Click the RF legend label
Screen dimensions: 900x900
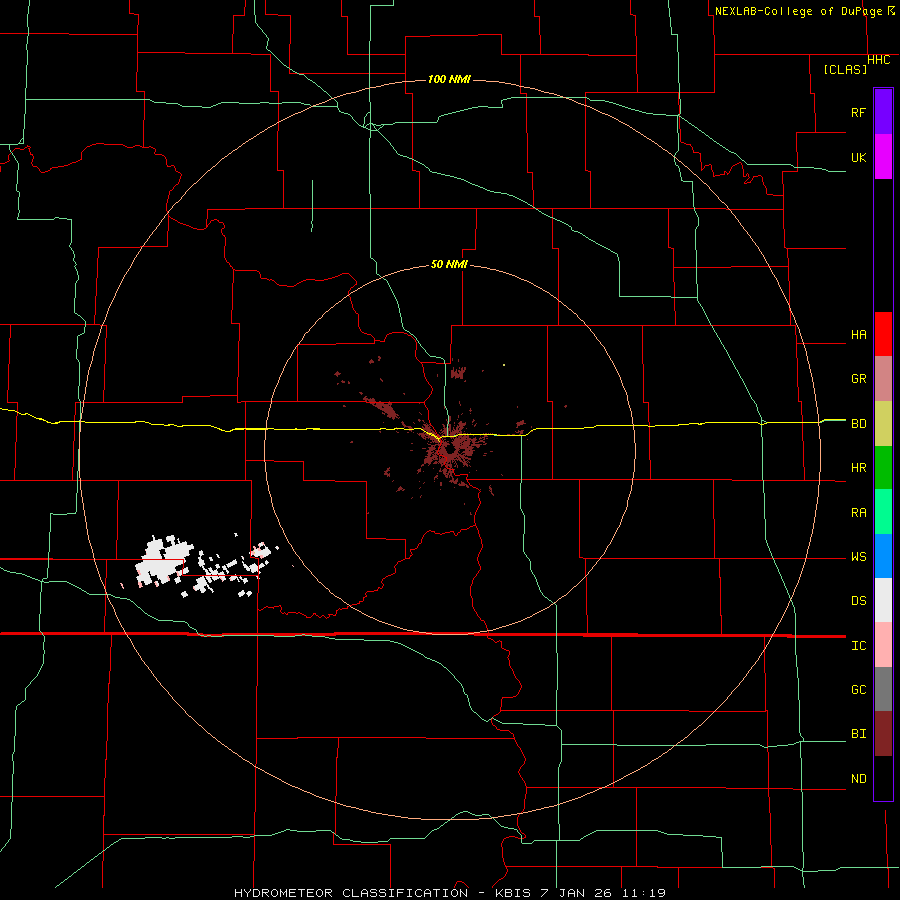[x=858, y=112]
